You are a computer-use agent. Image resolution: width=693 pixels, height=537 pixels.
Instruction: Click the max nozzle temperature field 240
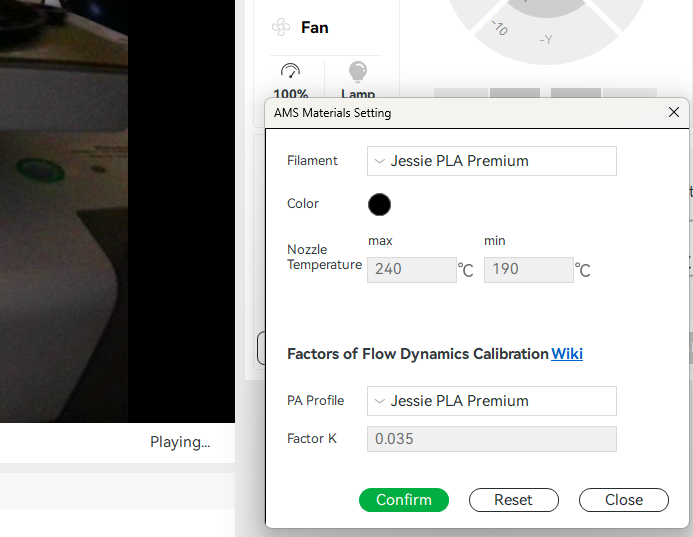[x=411, y=270]
